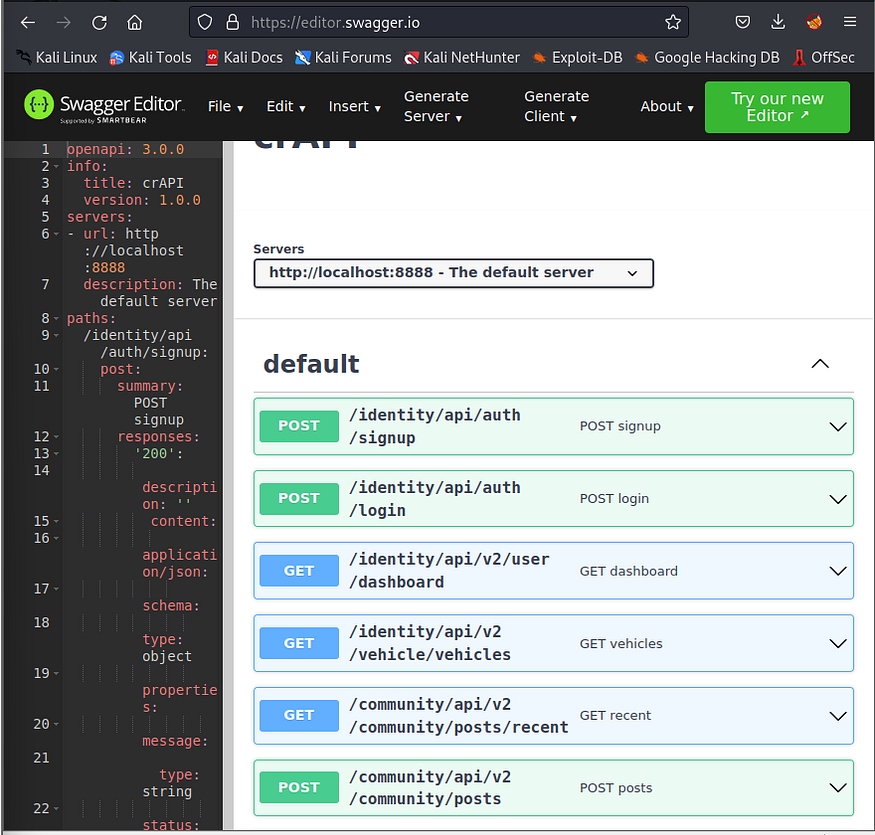The height and width of the screenshot is (835, 875).
Task: Collapse the default section chevron
Action: point(820,364)
